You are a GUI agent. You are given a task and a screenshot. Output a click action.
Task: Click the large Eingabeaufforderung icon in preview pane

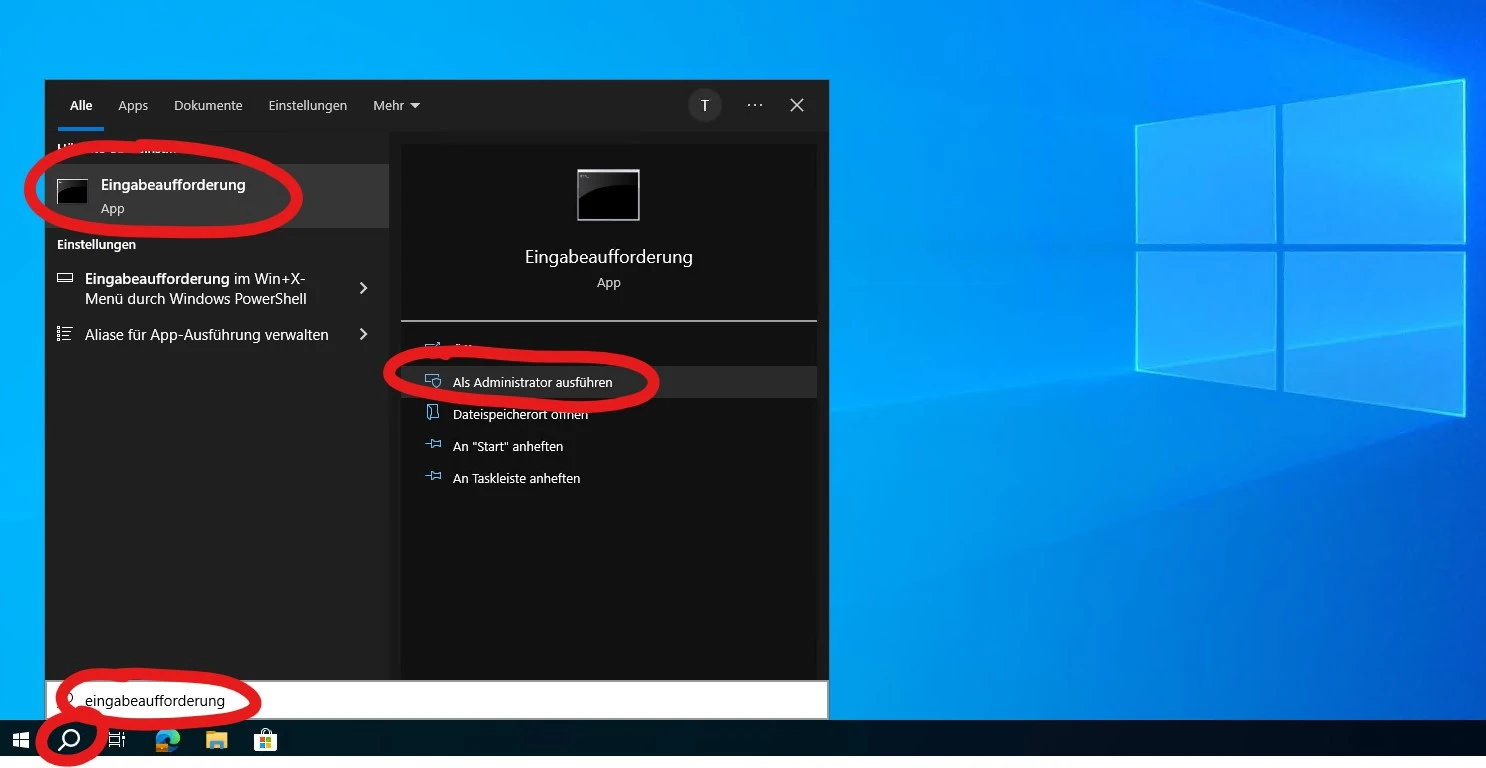pyautogui.click(x=608, y=195)
